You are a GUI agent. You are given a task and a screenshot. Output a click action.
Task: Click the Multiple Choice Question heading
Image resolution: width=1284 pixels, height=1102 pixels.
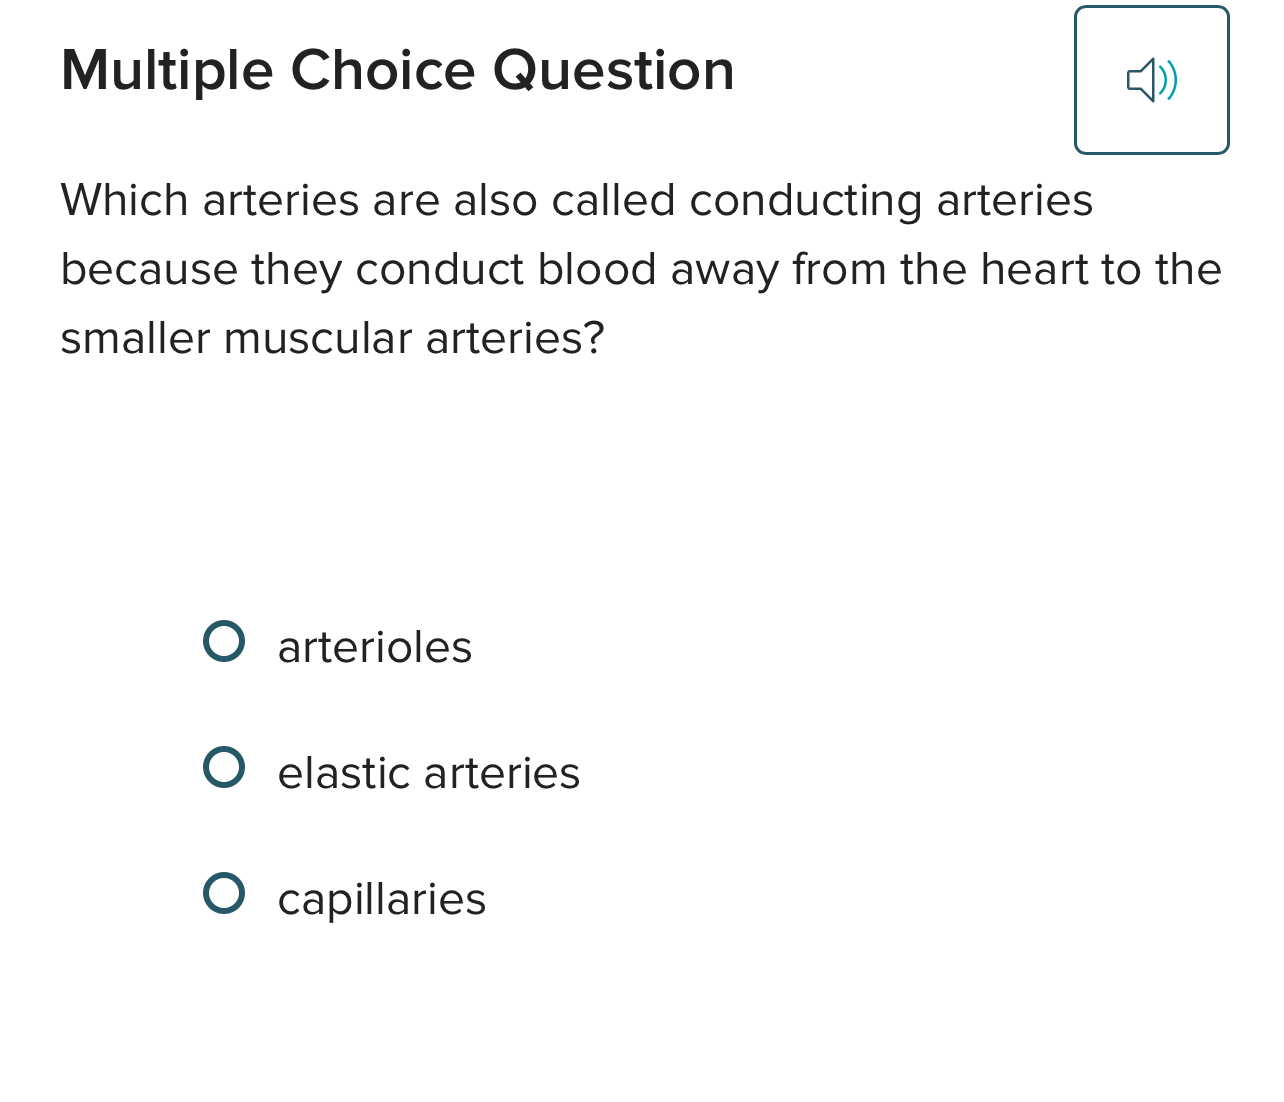[397, 70]
